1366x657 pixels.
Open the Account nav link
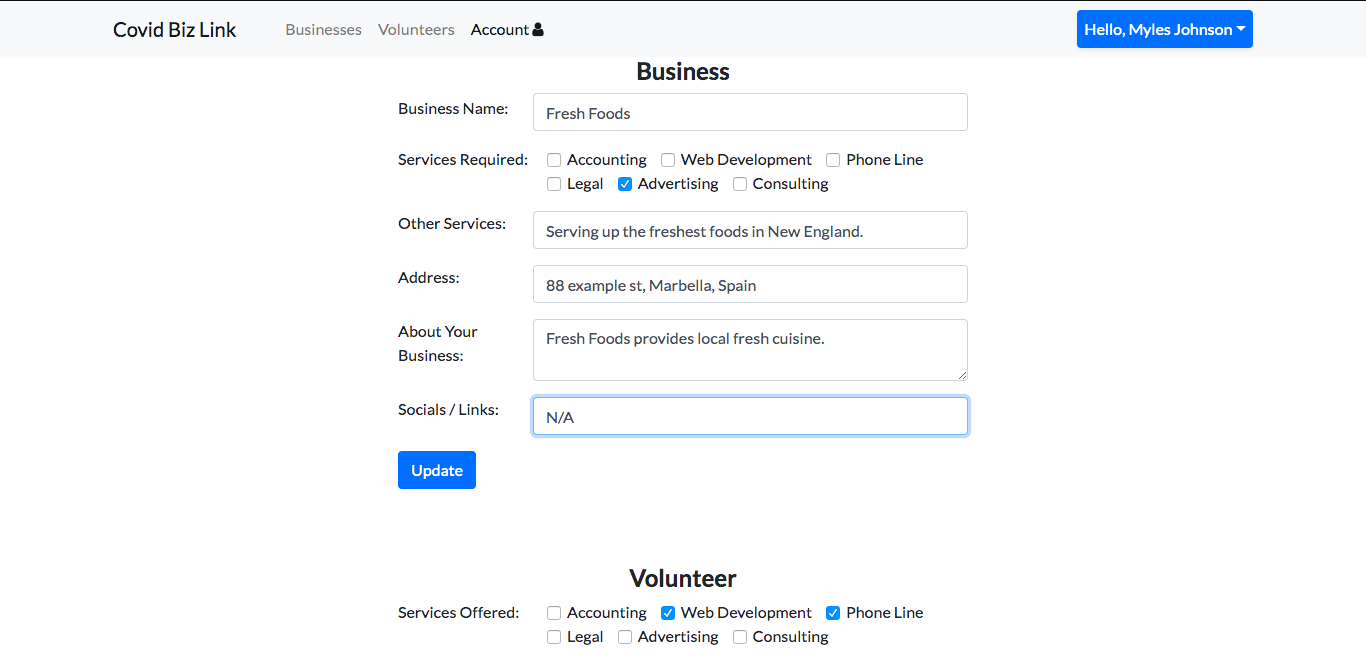coord(507,30)
